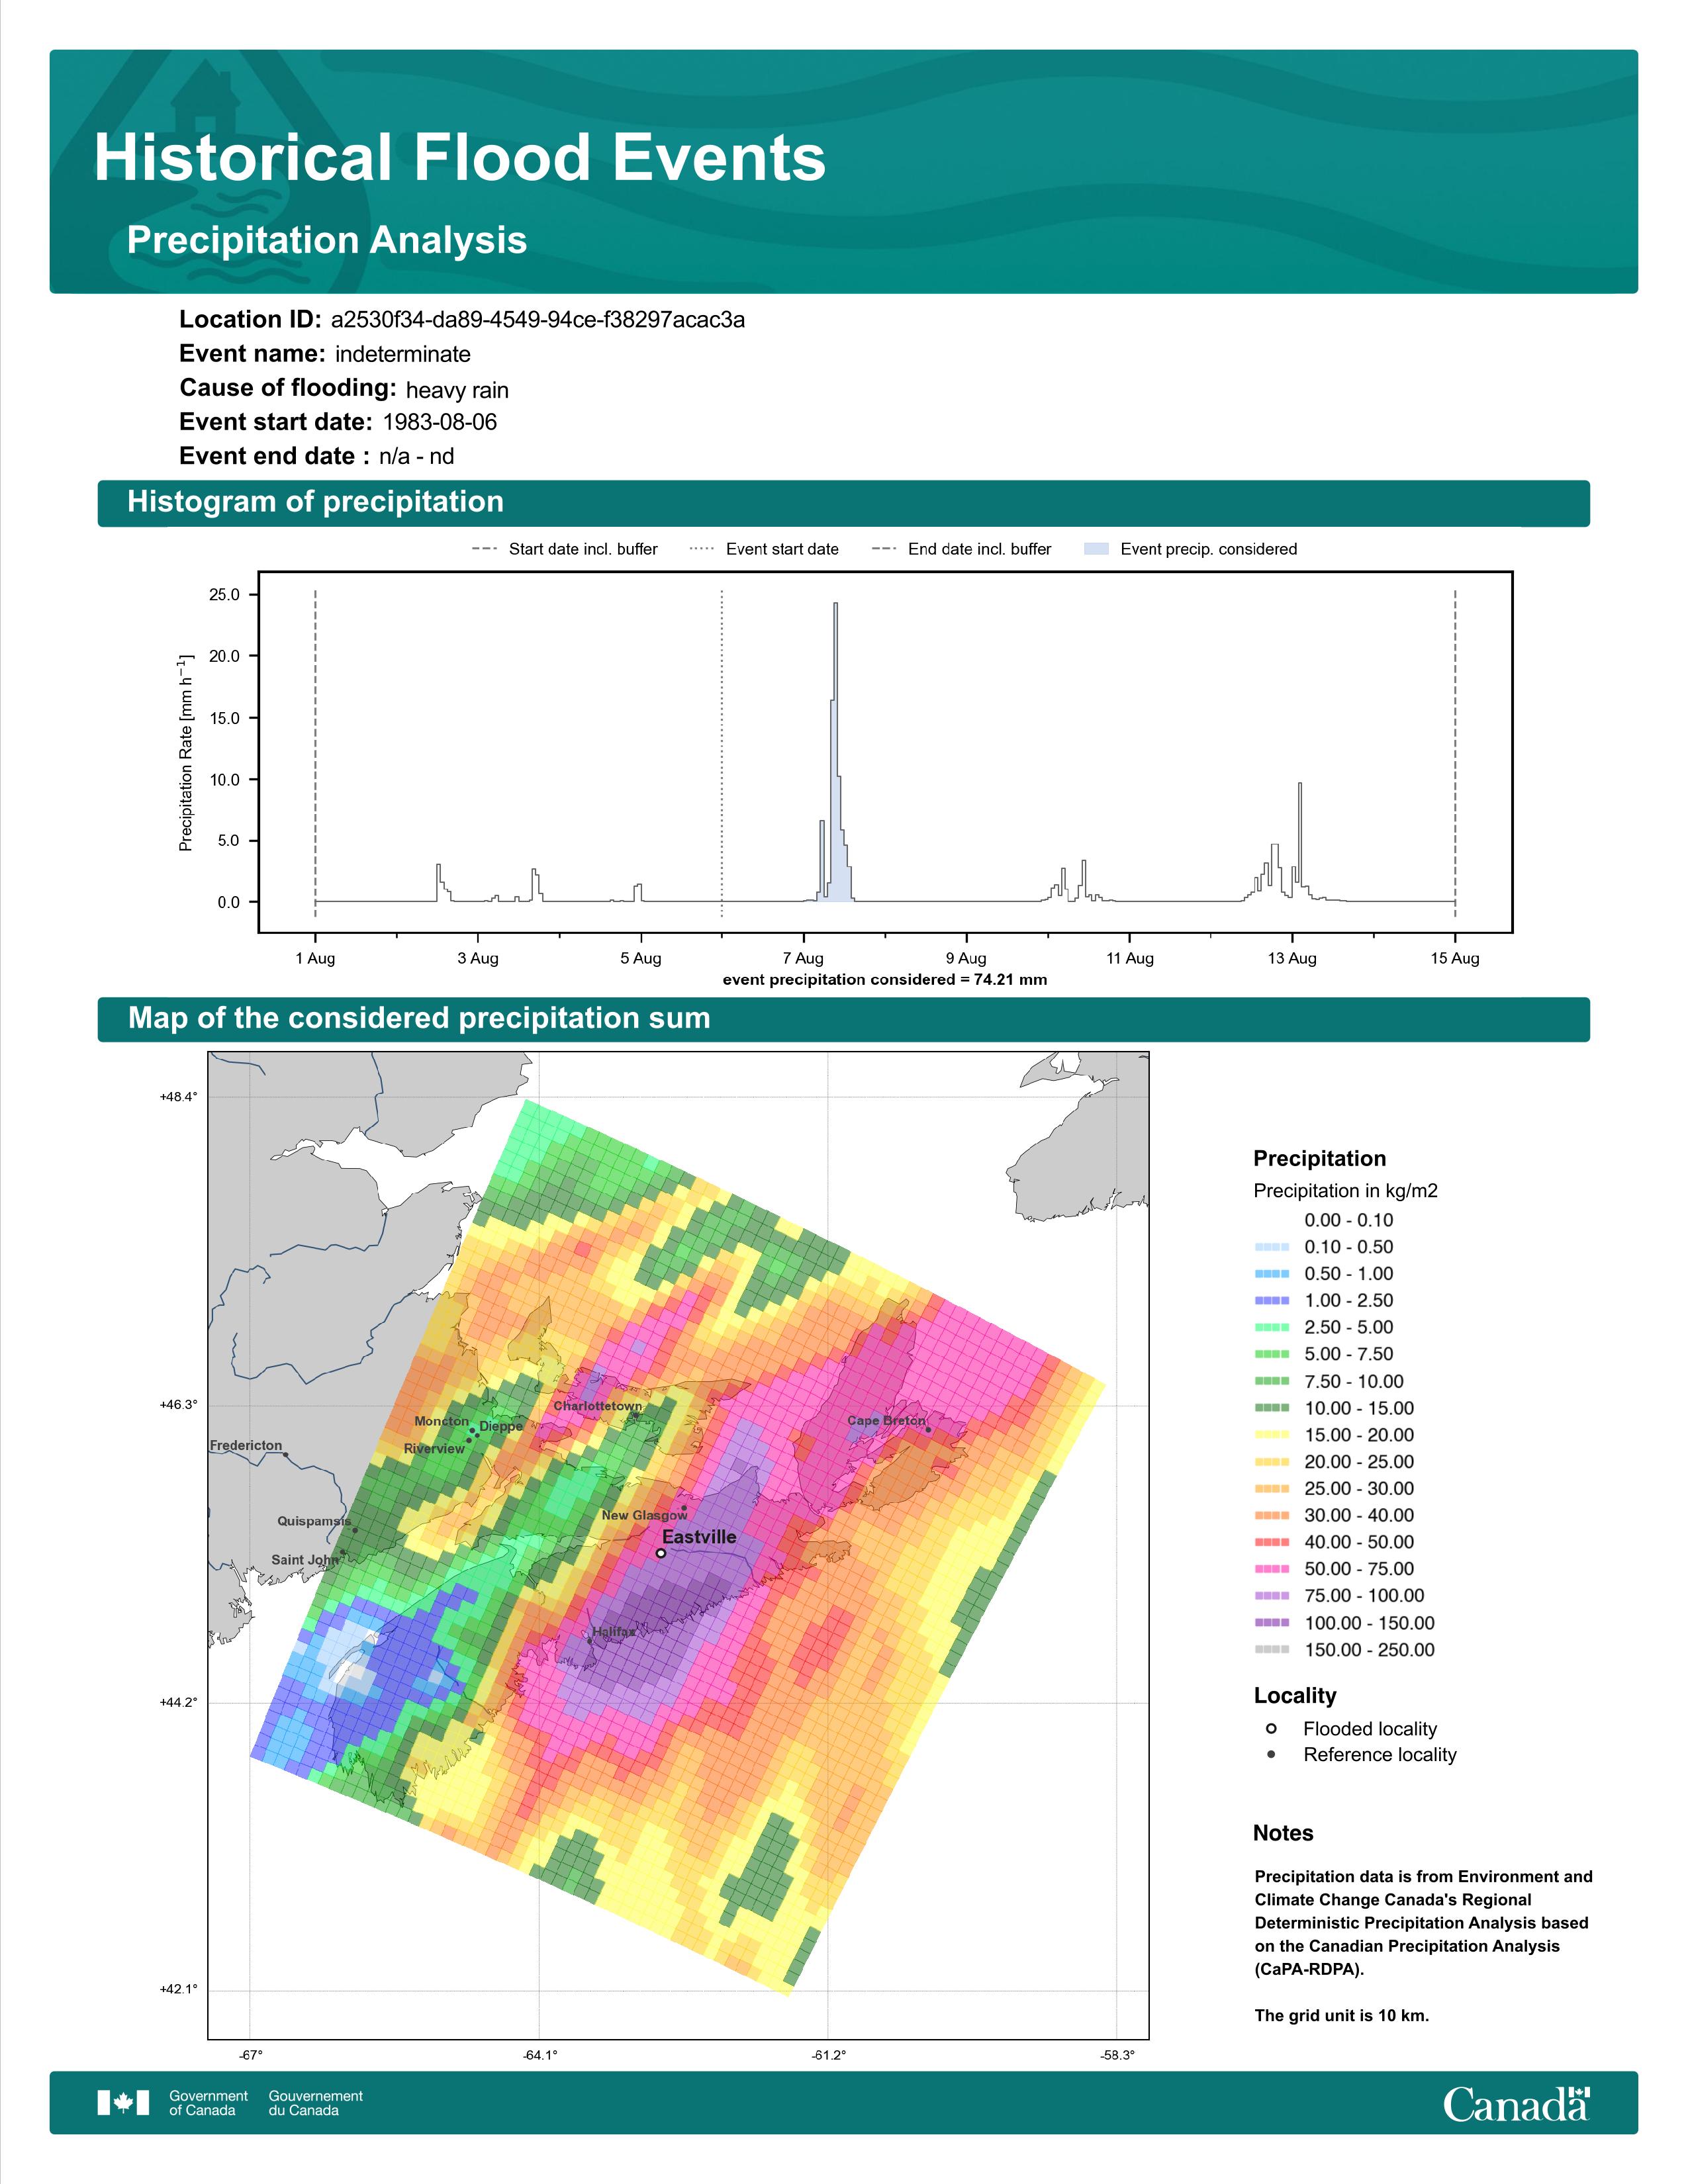The height and width of the screenshot is (2184, 1688).
Task: Click the 50.00 - 75.00 pink swatch
Action: click(1271, 1569)
